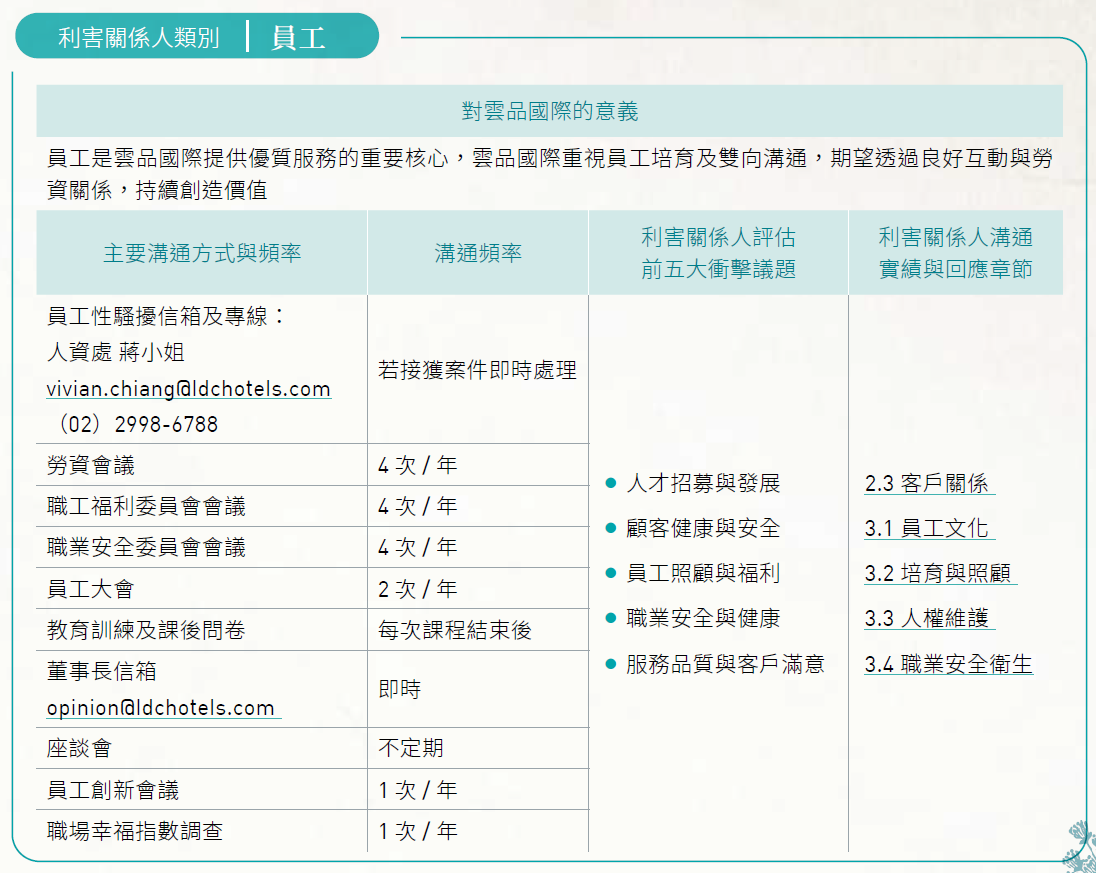Select the '員工創新會議' row label
The height and width of the screenshot is (873, 1096).
tap(113, 790)
